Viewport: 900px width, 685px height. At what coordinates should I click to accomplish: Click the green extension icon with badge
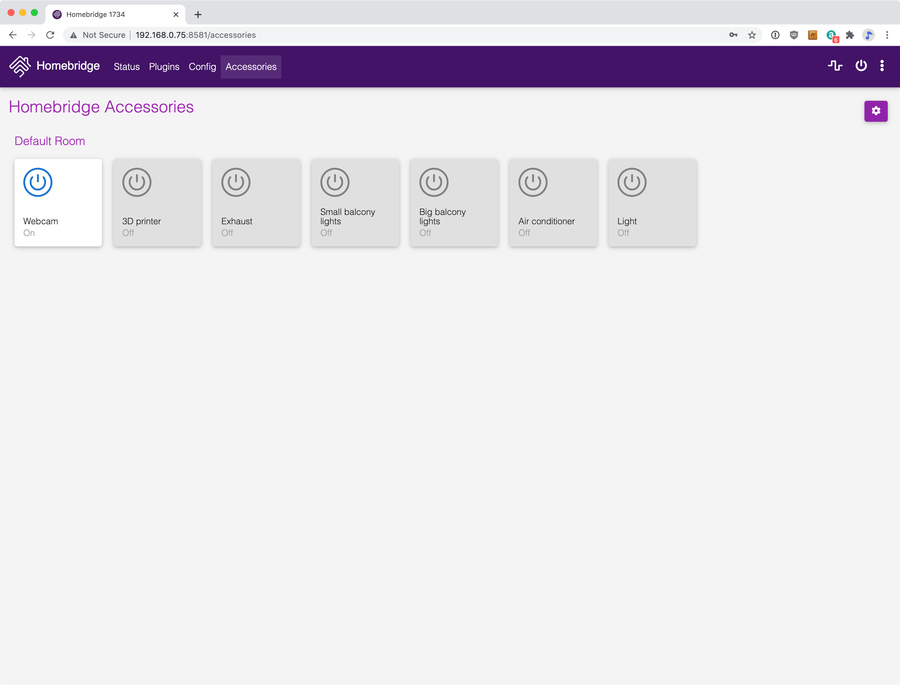click(x=832, y=36)
